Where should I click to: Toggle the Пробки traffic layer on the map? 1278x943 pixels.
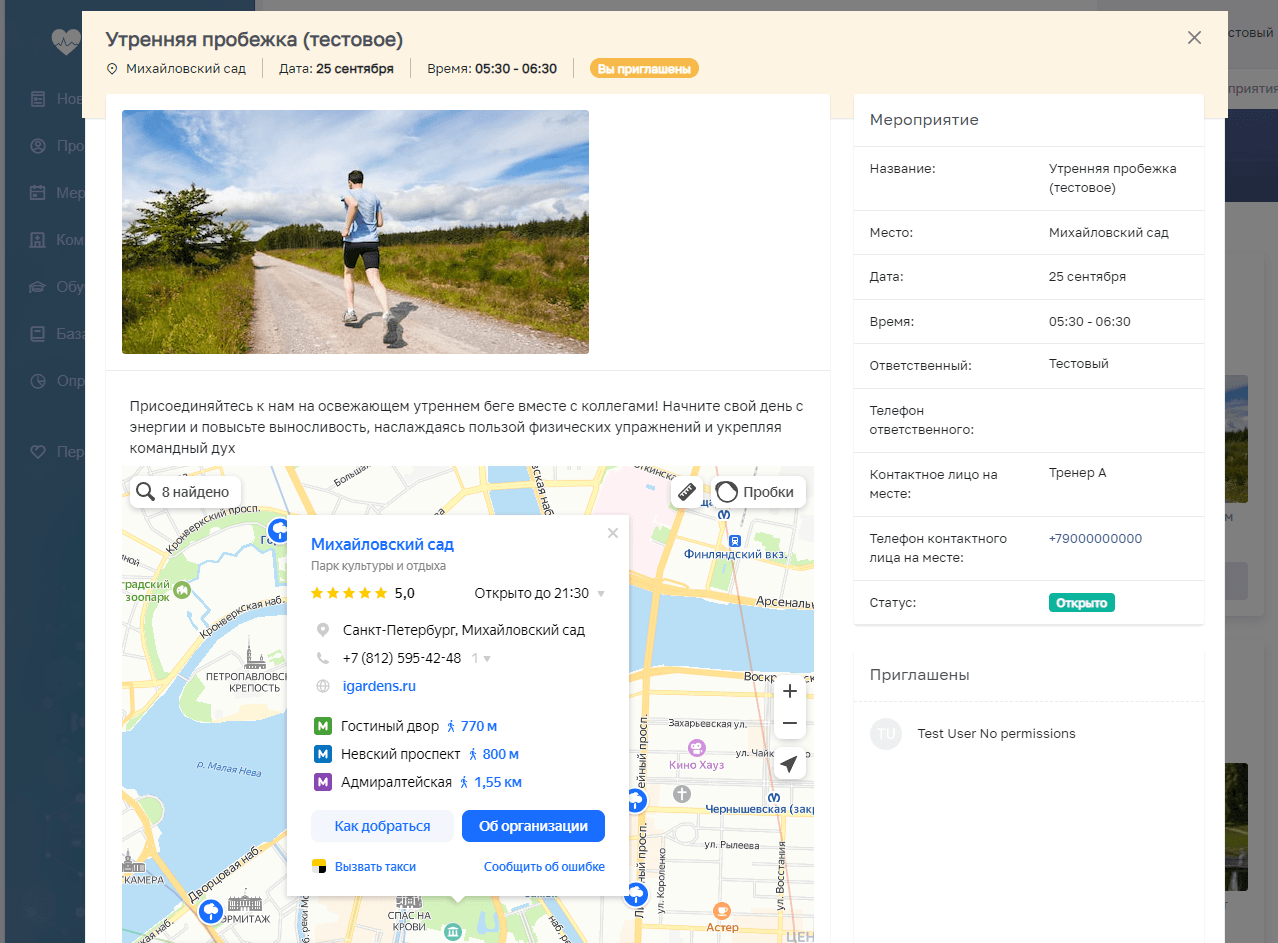tap(758, 492)
